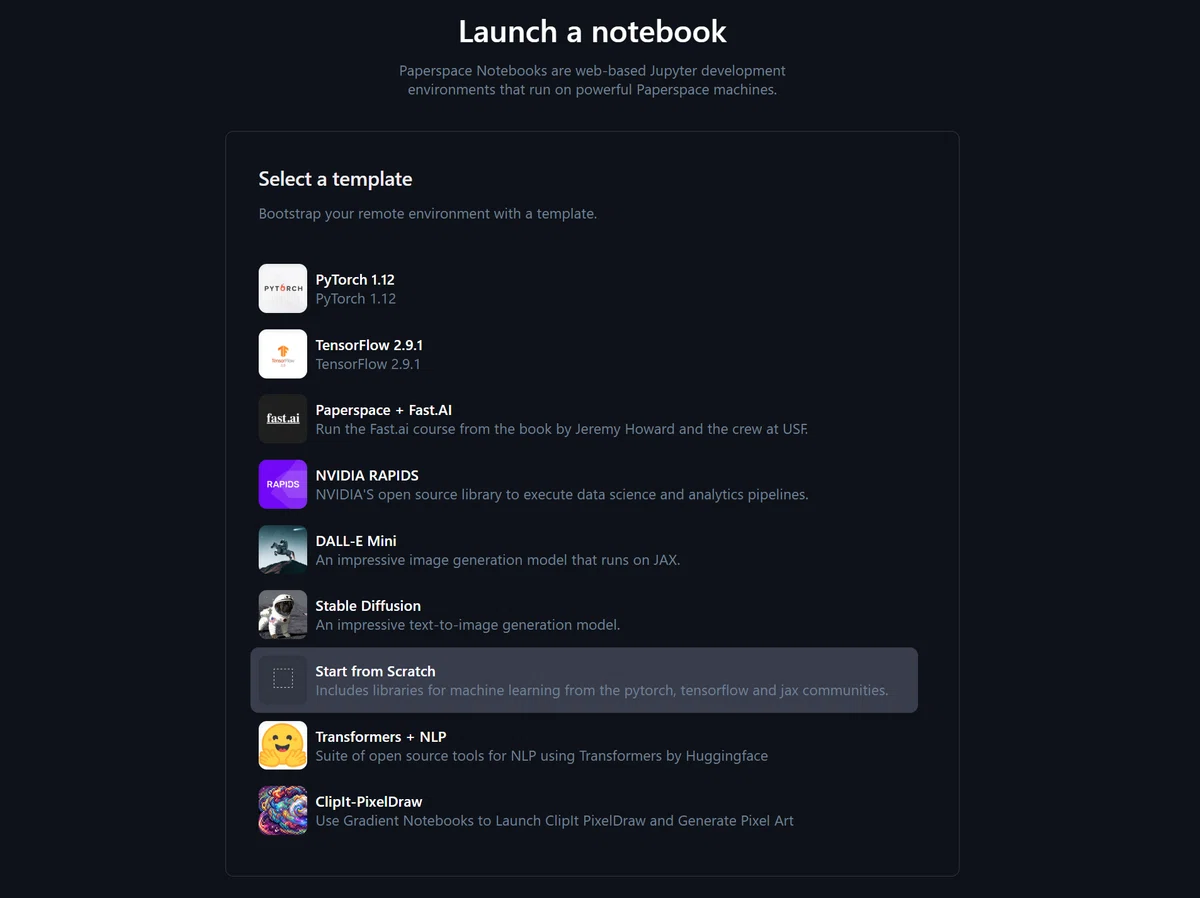This screenshot has width=1200, height=898.
Task: Click the TensorFlow logo icon
Action: coord(283,354)
